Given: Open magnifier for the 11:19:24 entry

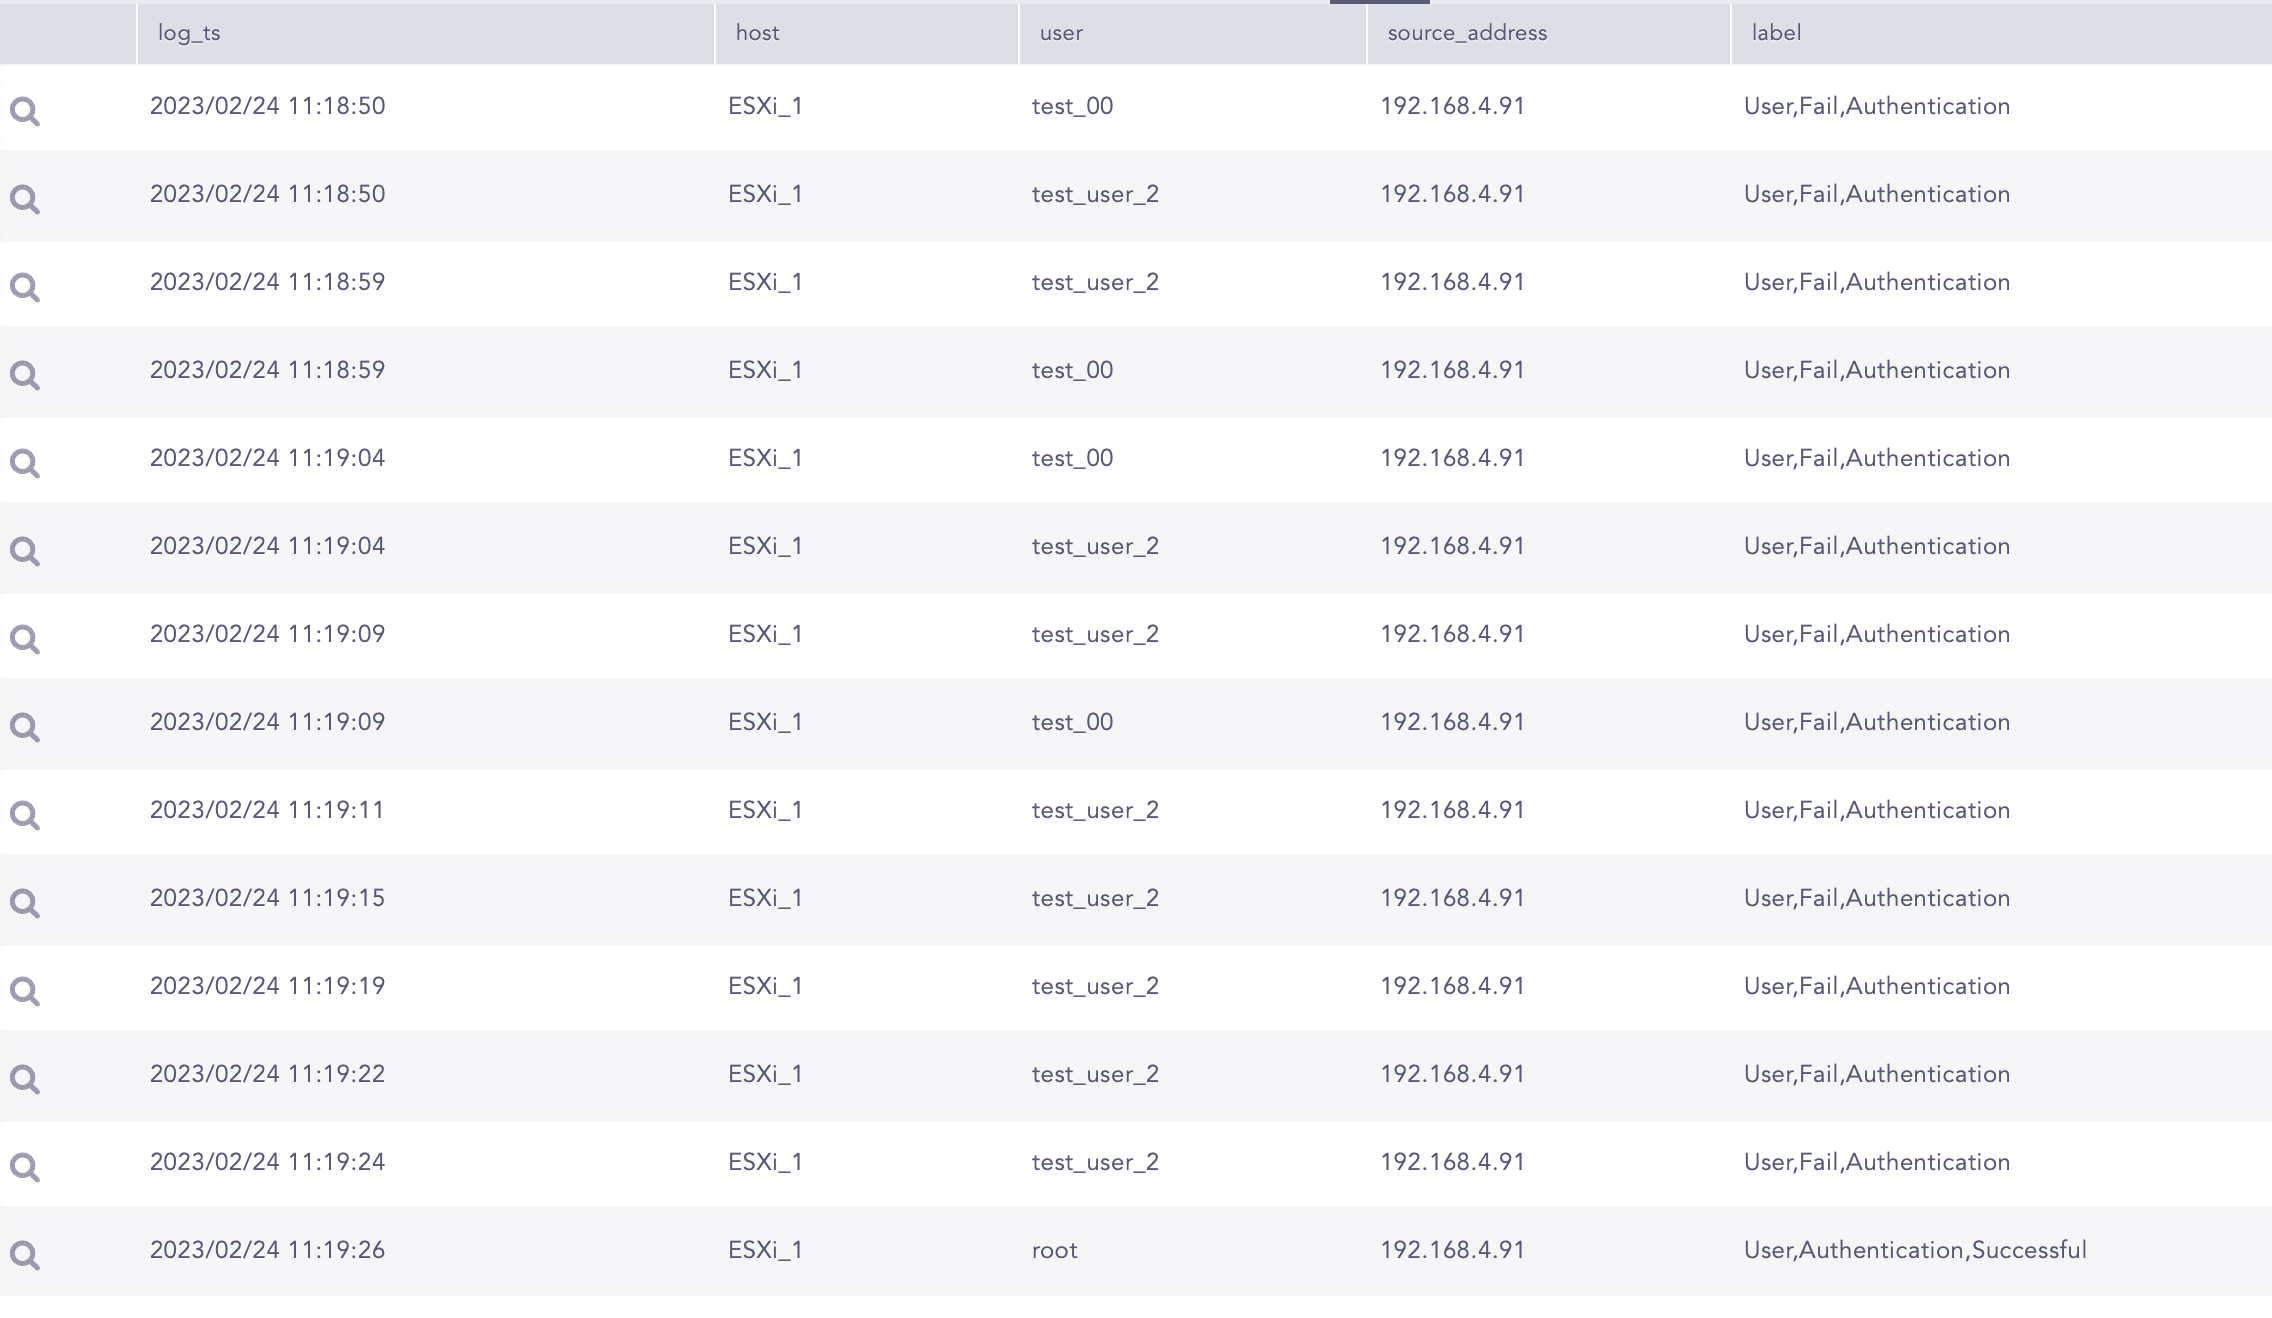Looking at the screenshot, I should click(25, 1167).
